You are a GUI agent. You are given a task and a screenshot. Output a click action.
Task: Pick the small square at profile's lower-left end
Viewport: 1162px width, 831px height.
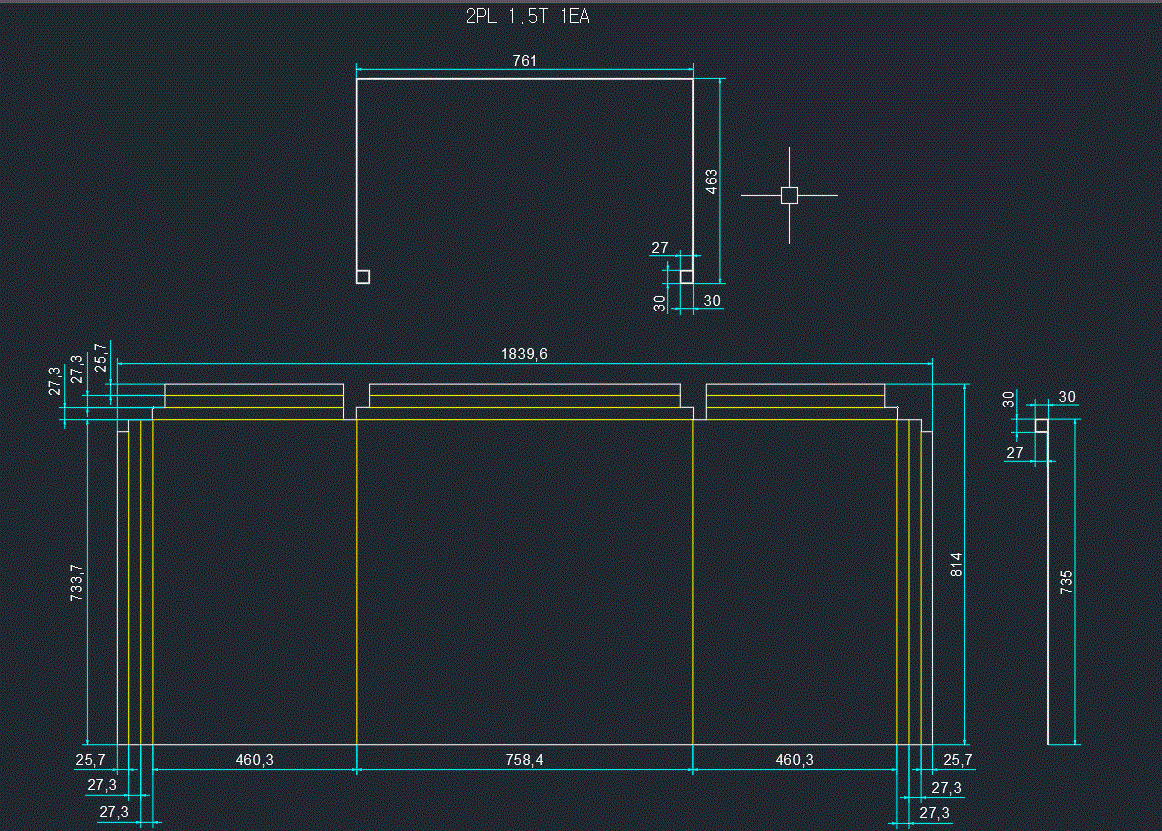(363, 277)
